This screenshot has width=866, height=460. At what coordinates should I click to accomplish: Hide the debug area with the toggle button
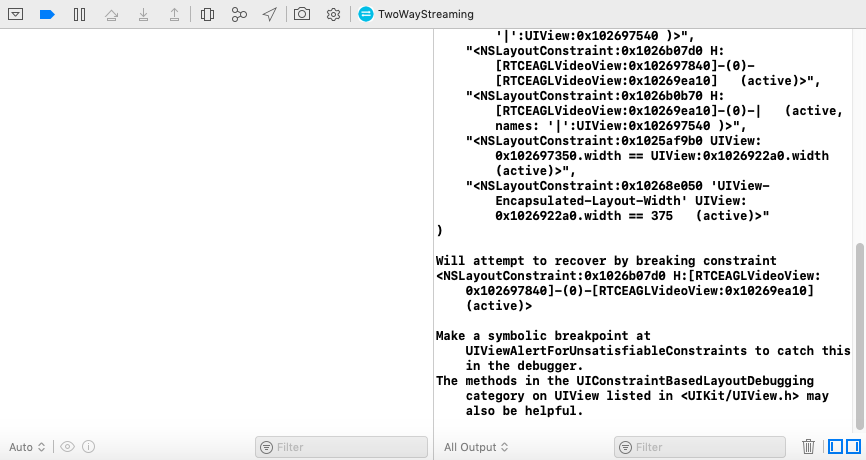[16, 15]
